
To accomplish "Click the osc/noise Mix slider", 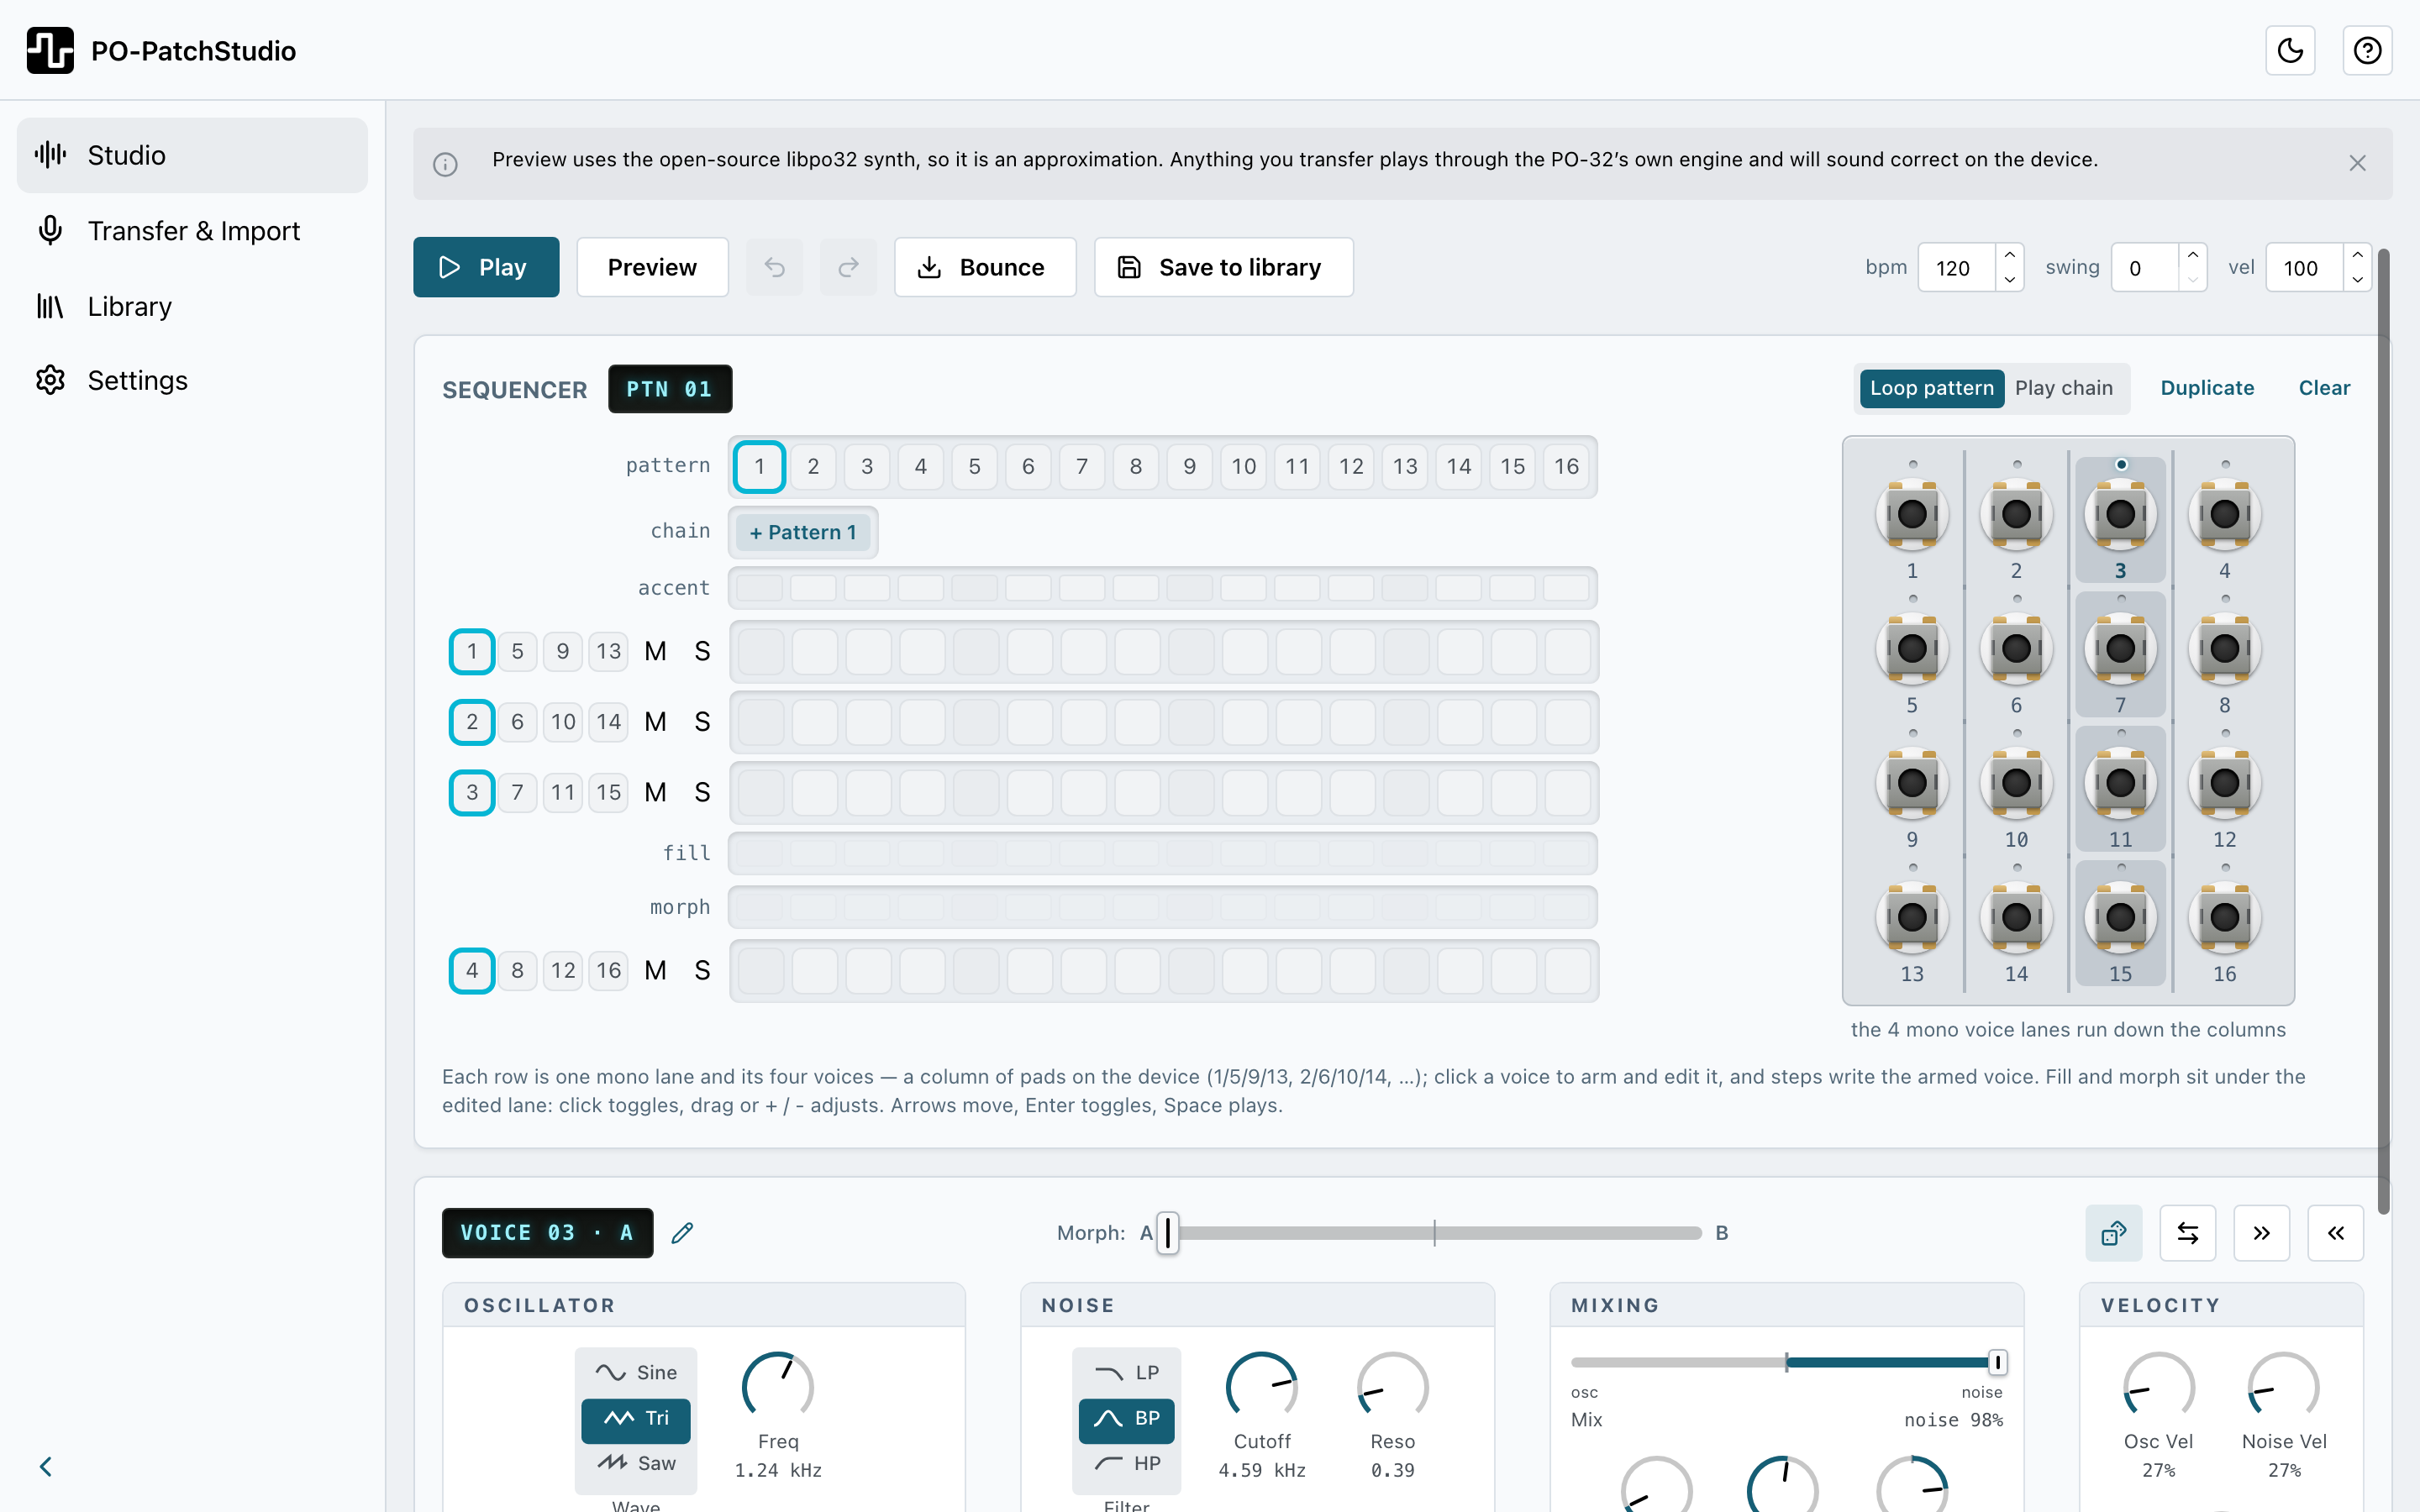I will tap(1787, 1362).
